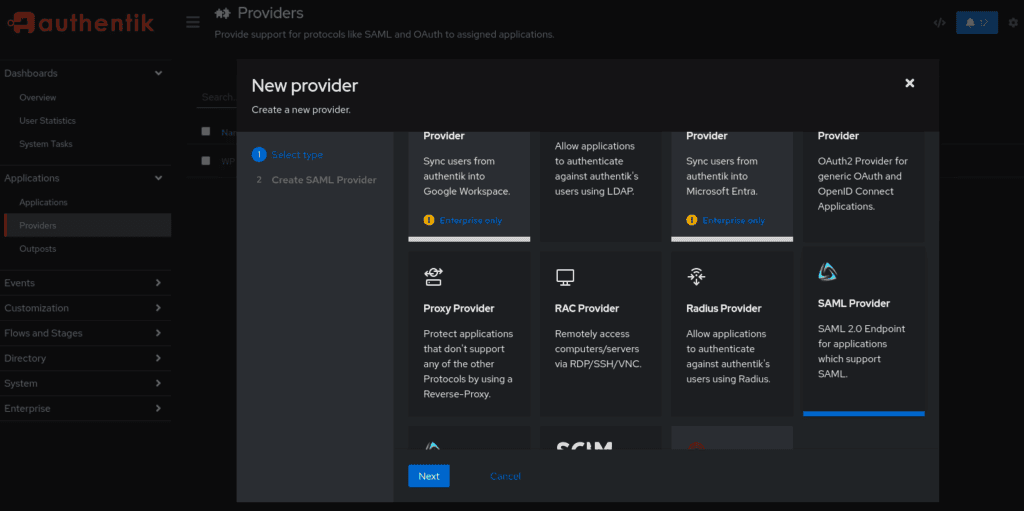This screenshot has height=511, width=1024.
Task: Select the OAuth2 Provider card description
Action: point(863,184)
